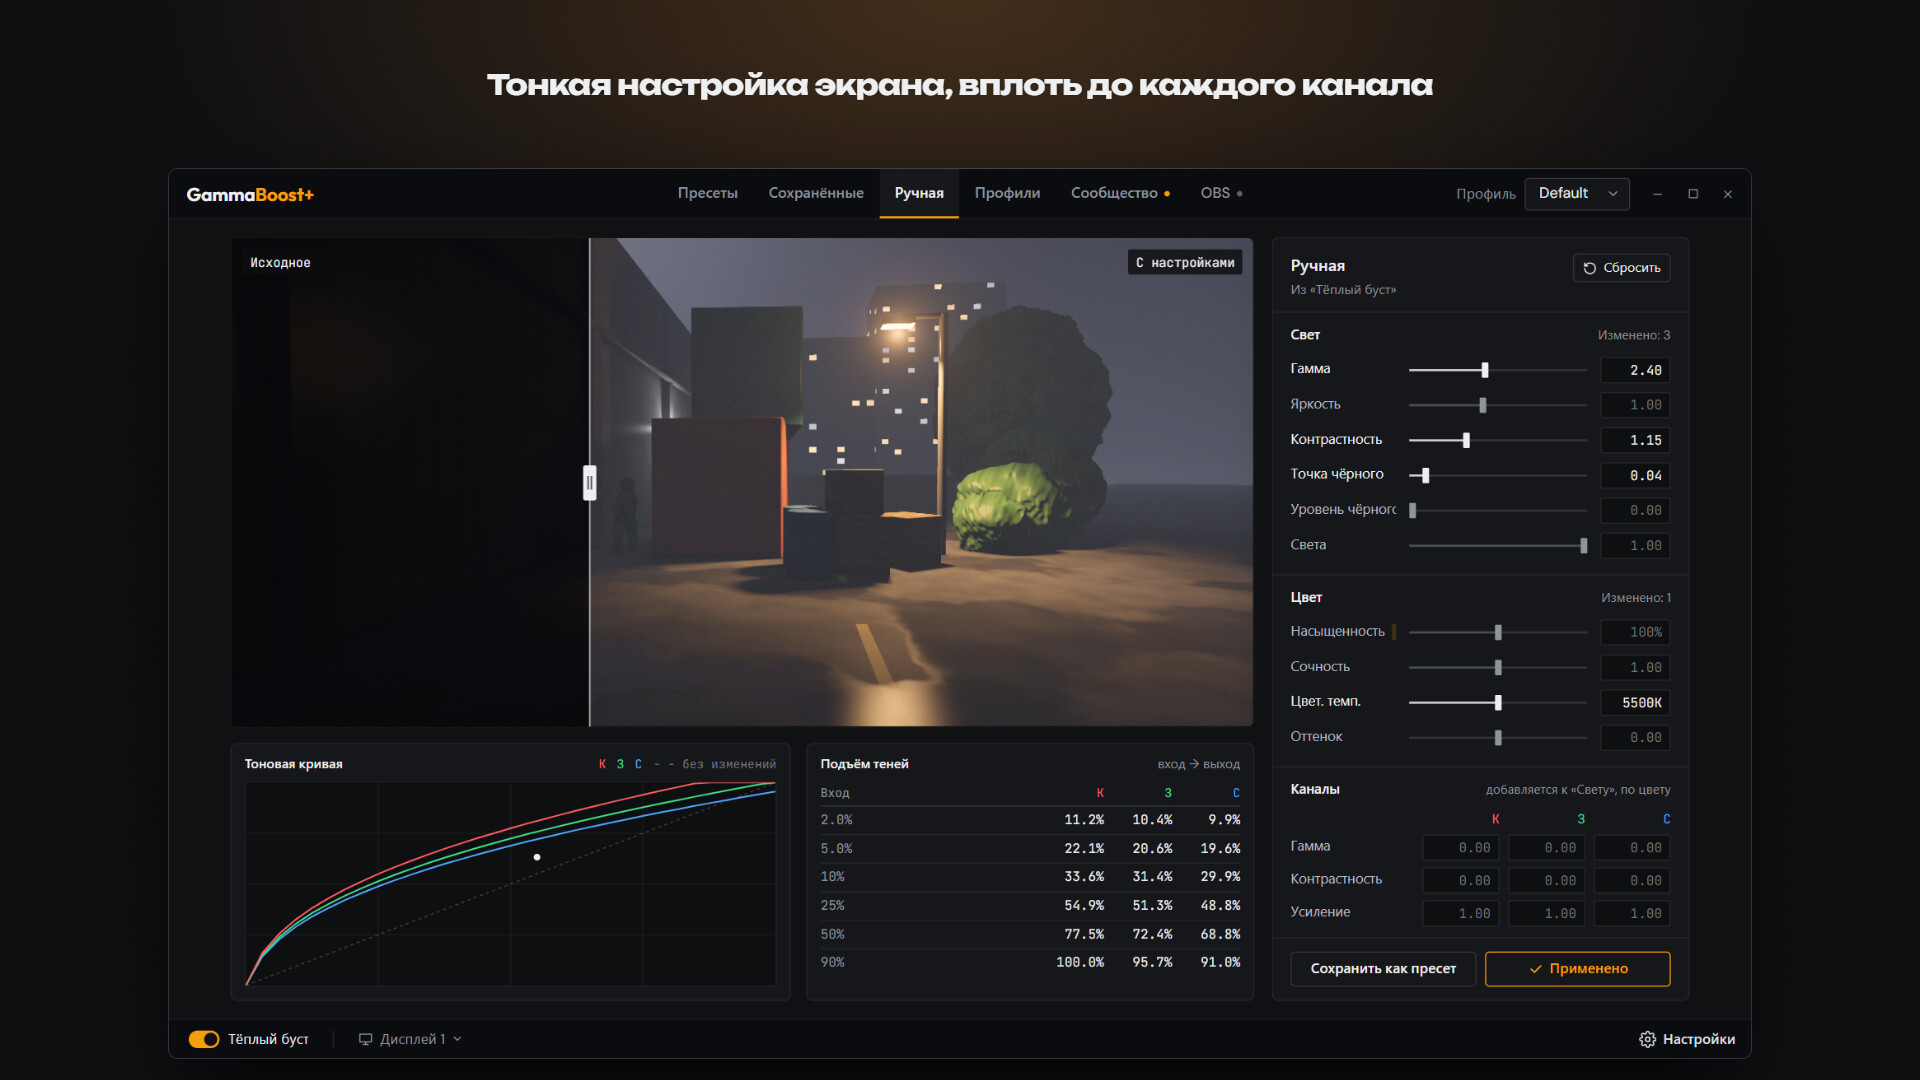Viewport: 1920px width, 1080px height.
Task: Toggle the Тёплый буст switch off
Action: point(204,1039)
